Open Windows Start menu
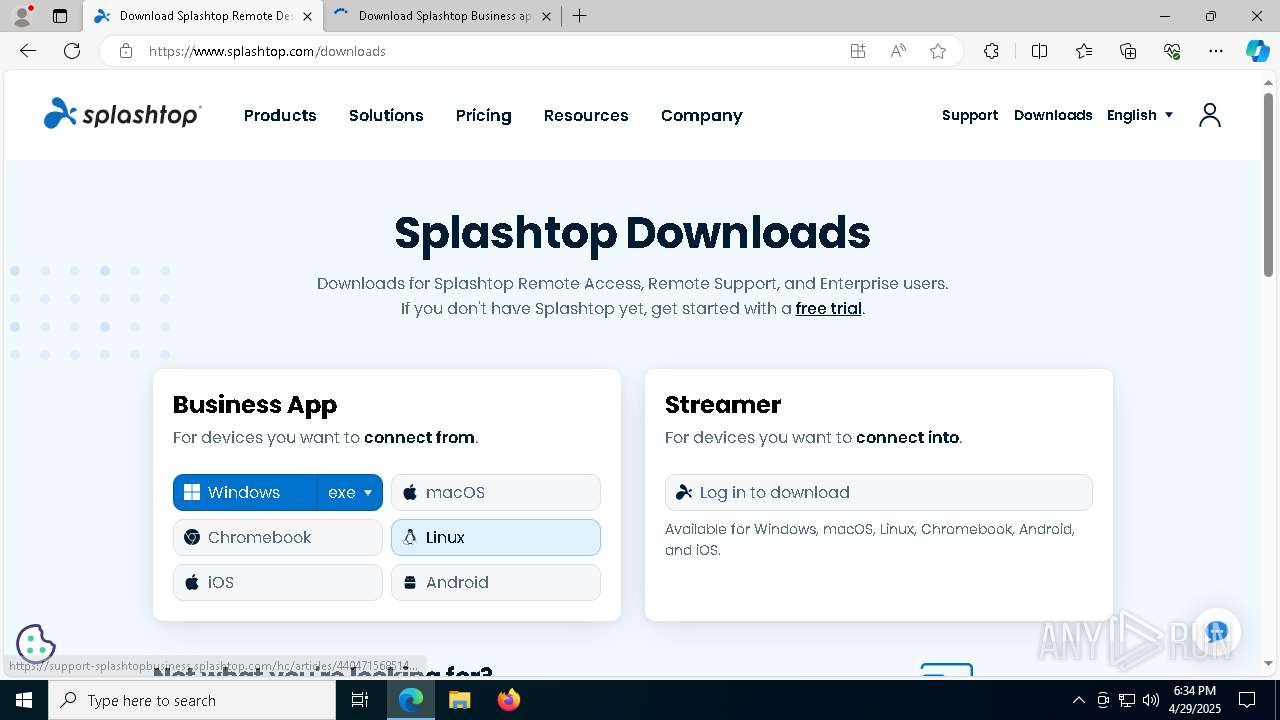Viewport: 1280px width, 720px height. [x=24, y=700]
